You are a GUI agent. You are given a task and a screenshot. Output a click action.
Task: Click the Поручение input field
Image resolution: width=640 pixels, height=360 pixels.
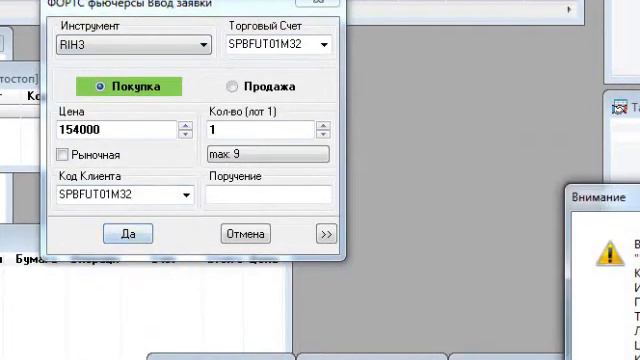[x=269, y=195]
